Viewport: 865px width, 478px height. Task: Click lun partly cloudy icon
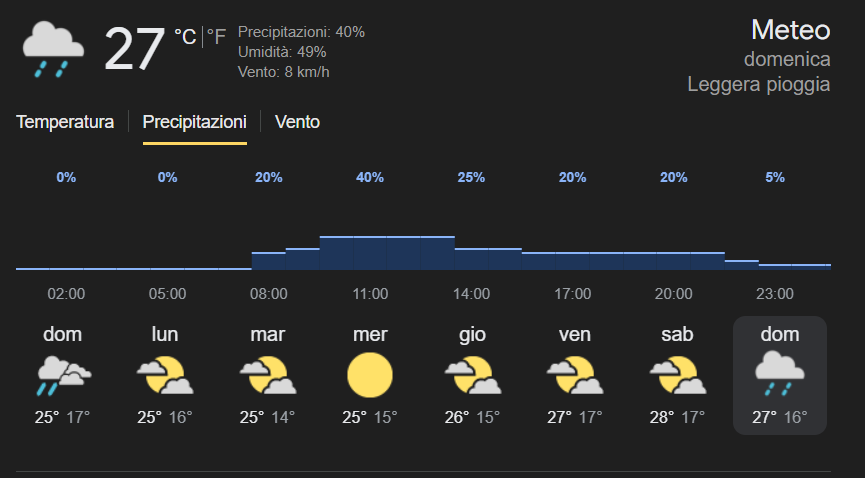pyautogui.click(x=165, y=375)
